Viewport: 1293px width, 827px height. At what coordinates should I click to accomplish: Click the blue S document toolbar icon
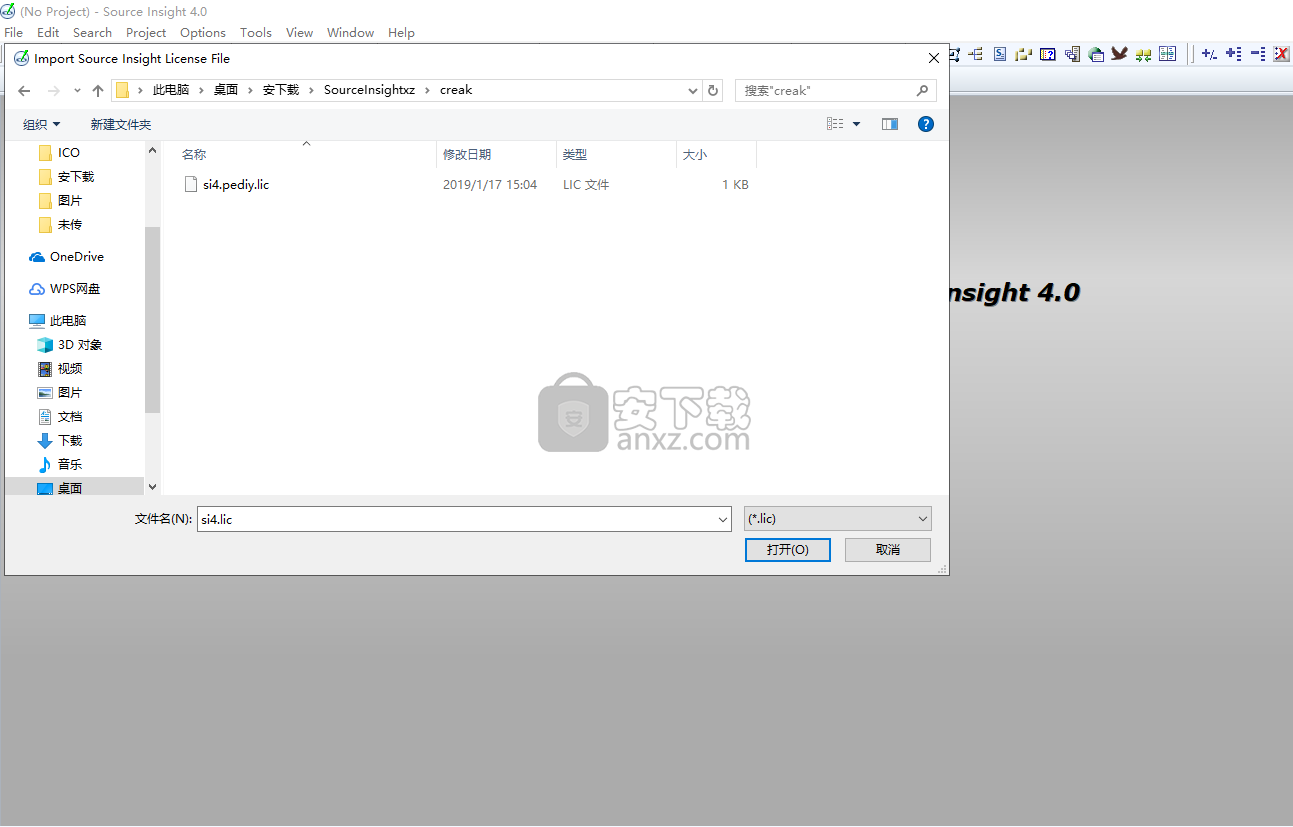click(x=999, y=54)
